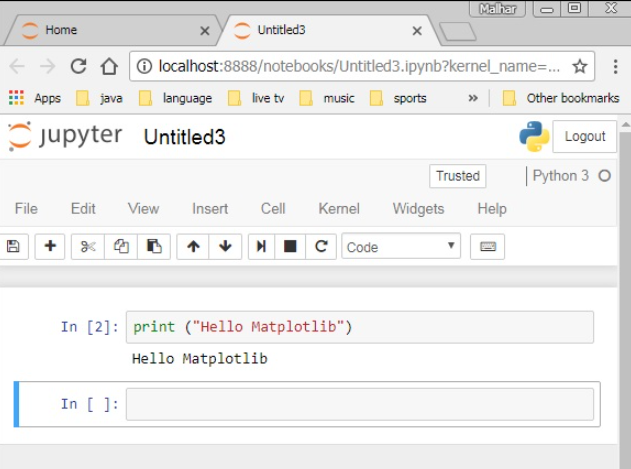Restart the kernel with the circular arrow icon

(x=321, y=246)
